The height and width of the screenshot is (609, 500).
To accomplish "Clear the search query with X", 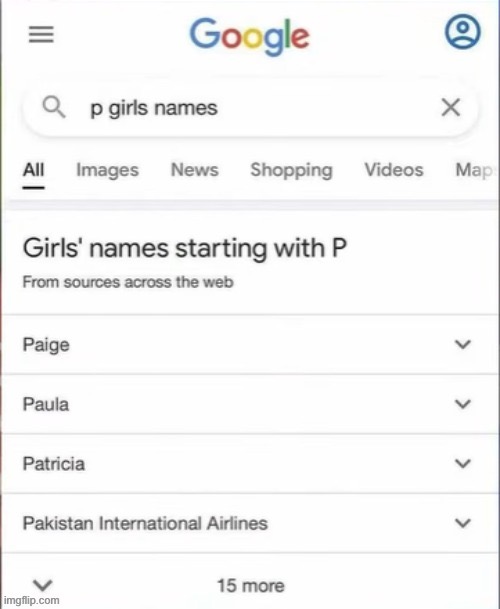I will pyautogui.click(x=451, y=107).
